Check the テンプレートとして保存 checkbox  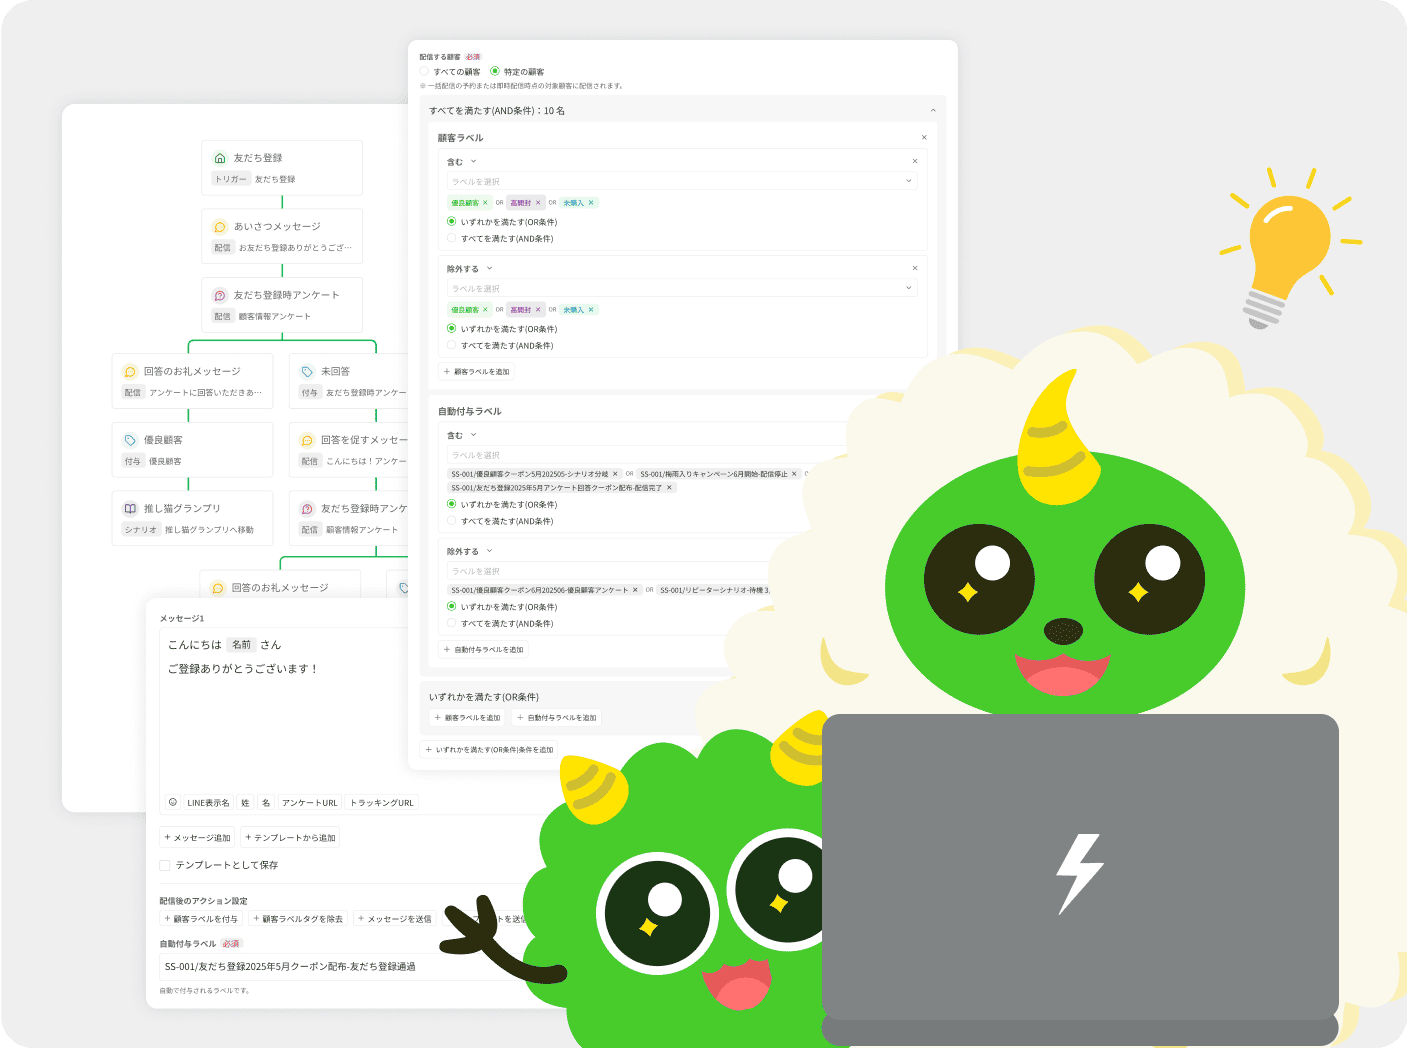pos(165,865)
